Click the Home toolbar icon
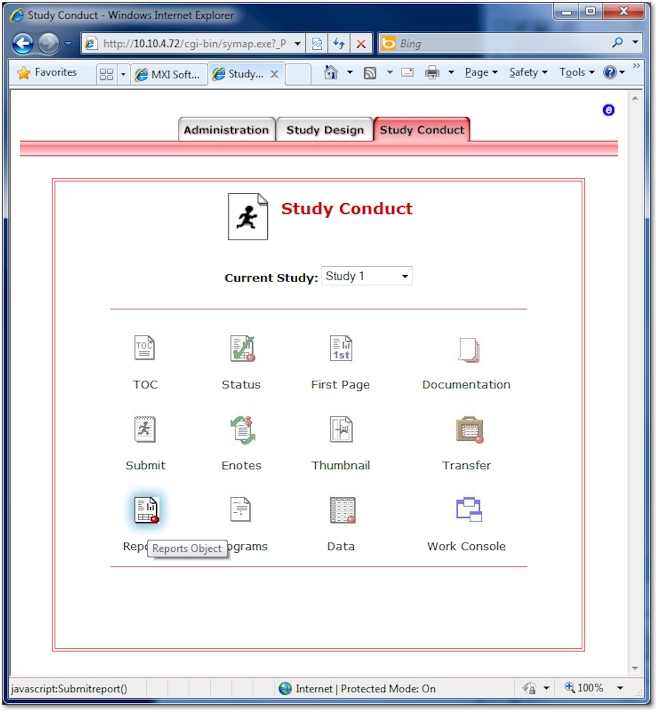Image resolution: width=658 pixels, height=712 pixels. pos(331,72)
